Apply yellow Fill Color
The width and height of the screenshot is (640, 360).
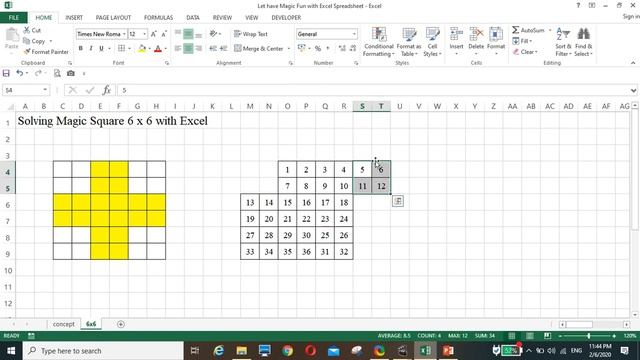[142, 49]
